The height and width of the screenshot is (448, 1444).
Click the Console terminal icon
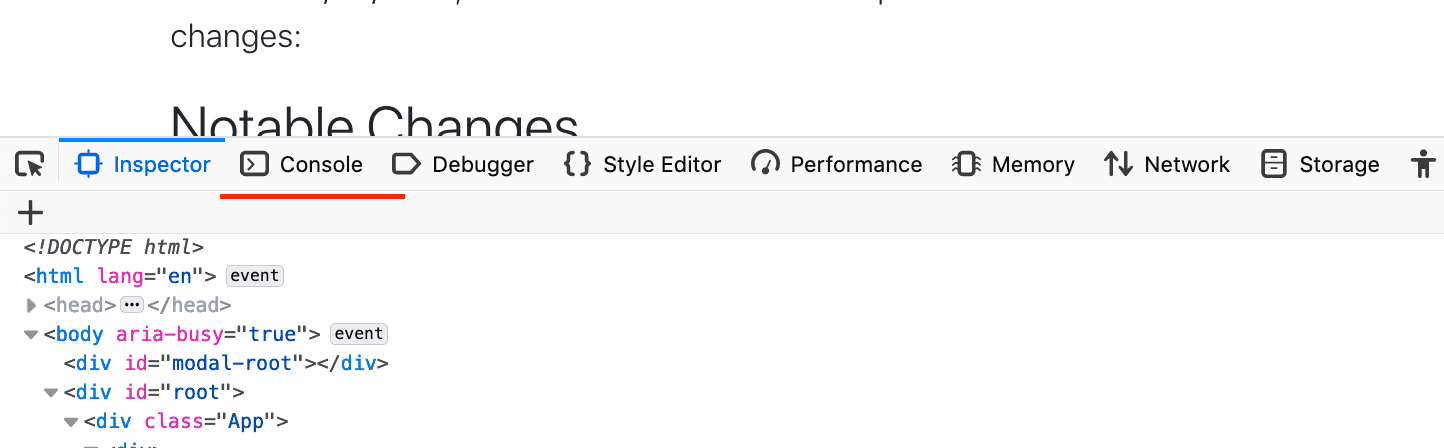255,165
